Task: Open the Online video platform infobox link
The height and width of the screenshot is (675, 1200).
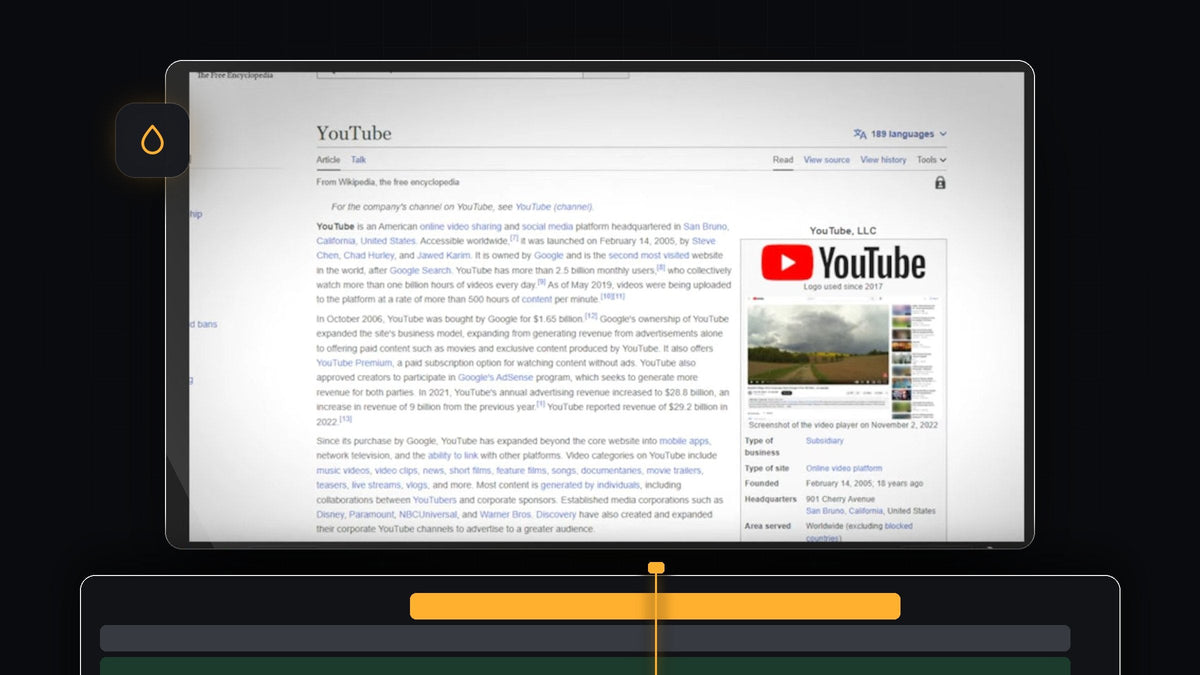Action: click(x=844, y=468)
